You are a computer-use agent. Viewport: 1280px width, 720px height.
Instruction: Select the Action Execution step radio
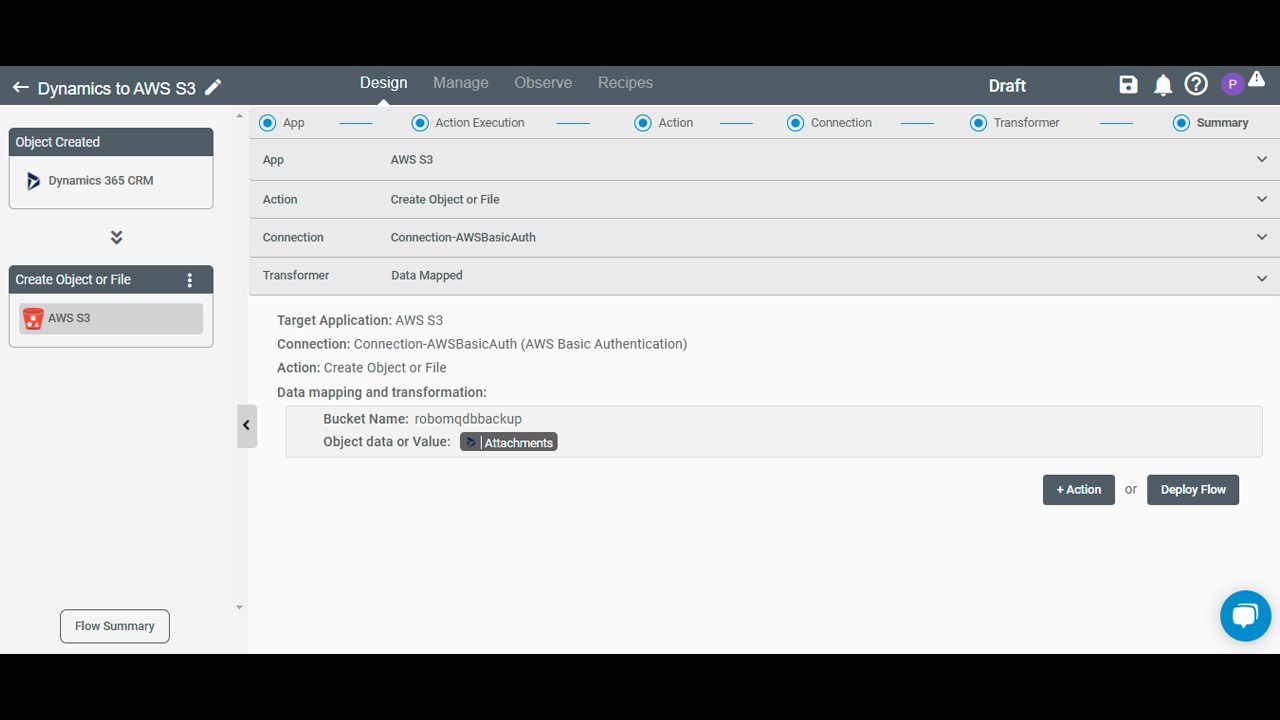420,123
